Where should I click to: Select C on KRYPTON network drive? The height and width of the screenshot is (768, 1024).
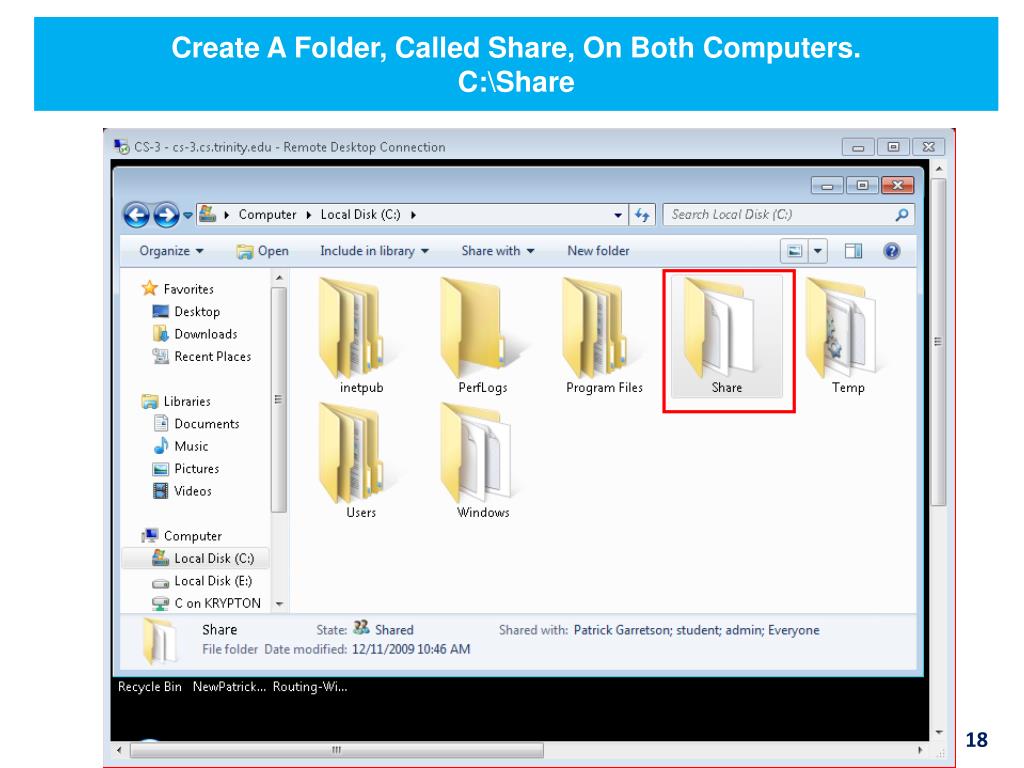point(206,603)
